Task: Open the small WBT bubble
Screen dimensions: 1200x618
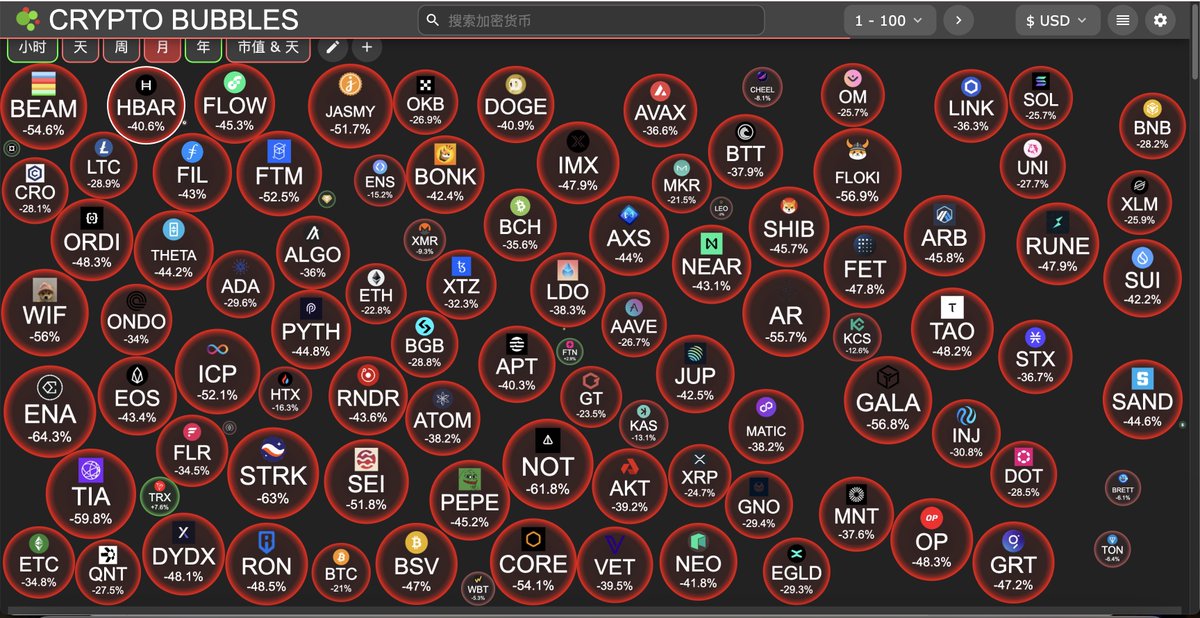Action: tap(477, 587)
